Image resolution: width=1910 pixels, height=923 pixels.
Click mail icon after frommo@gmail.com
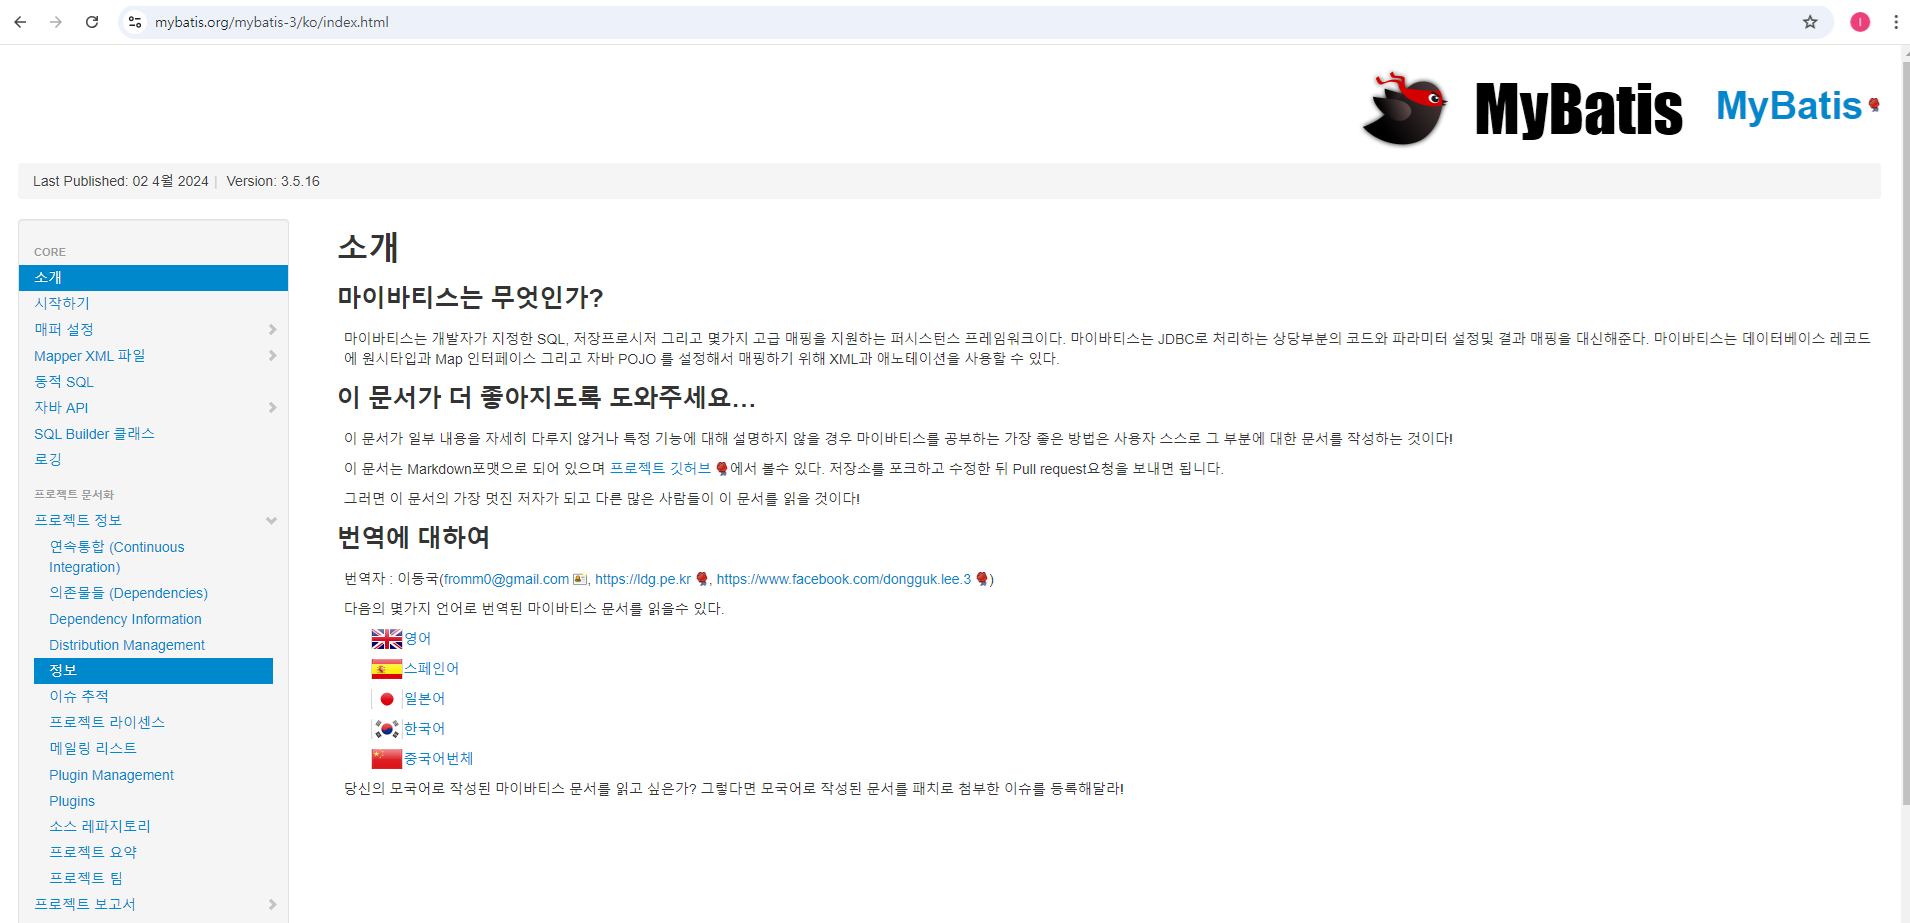click(x=580, y=579)
